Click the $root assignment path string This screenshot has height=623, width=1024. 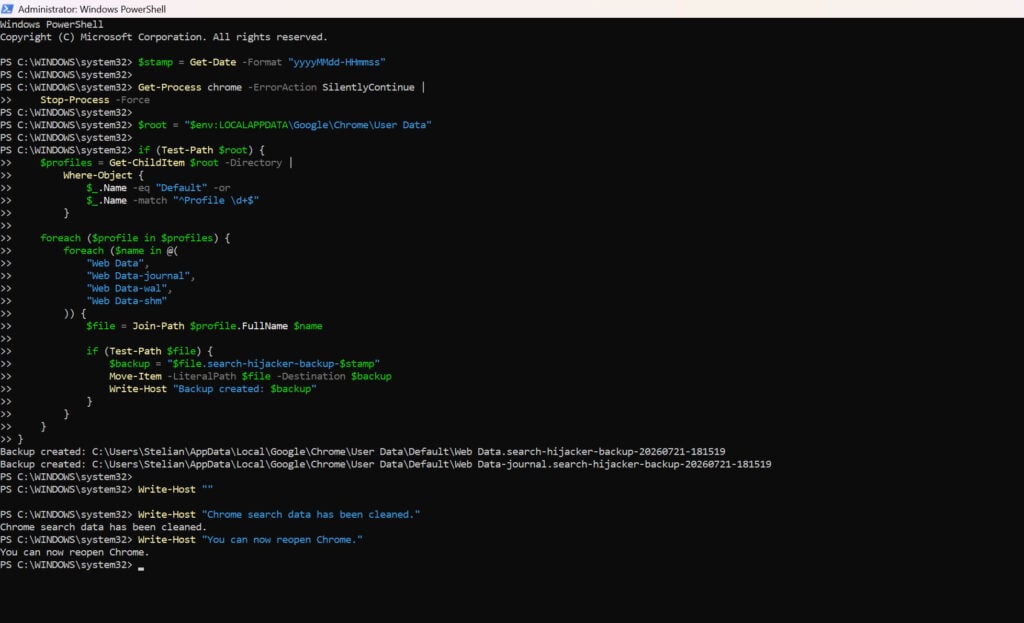tap(308, 125)
